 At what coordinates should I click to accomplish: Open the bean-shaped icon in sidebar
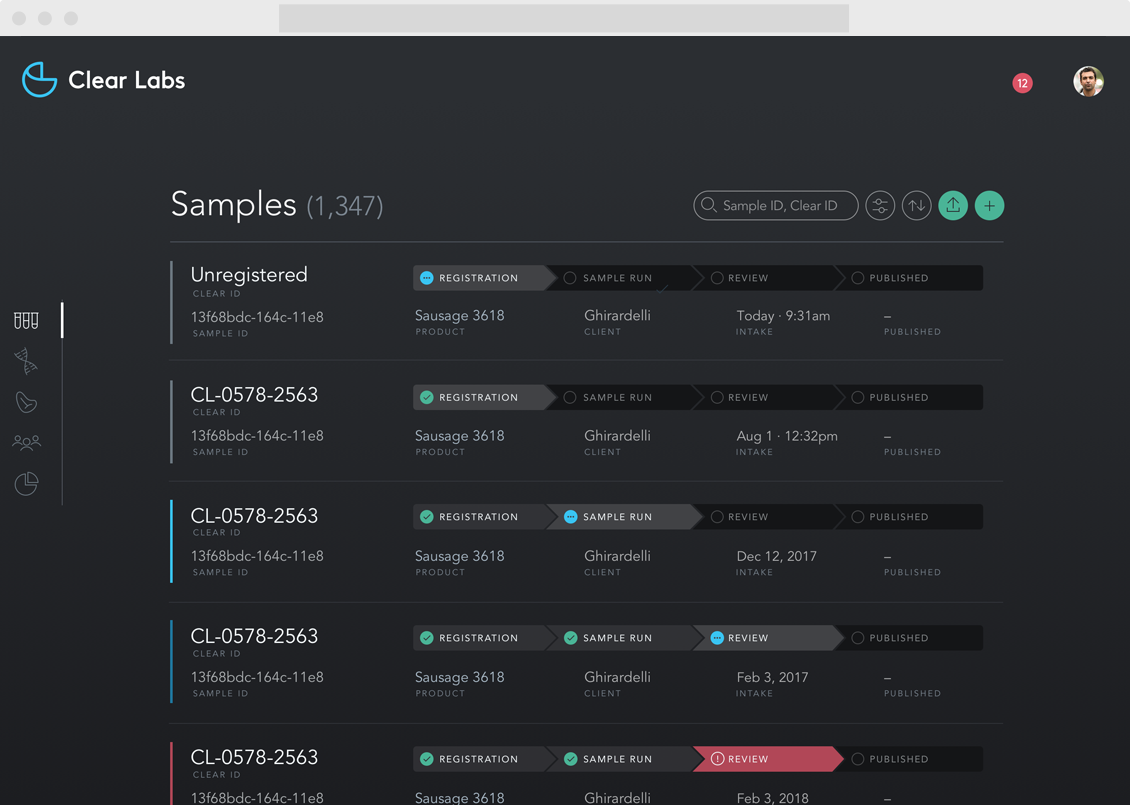[x=26, y=402]
